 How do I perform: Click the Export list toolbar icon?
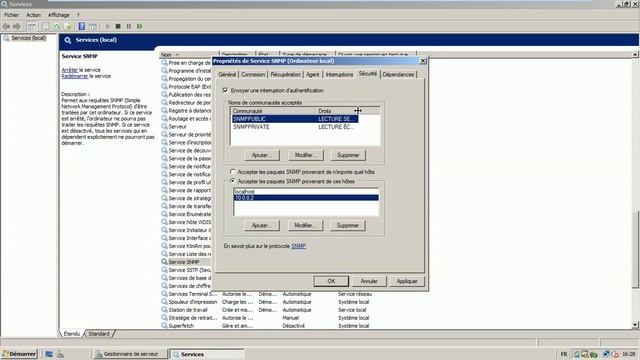point(68,27)
